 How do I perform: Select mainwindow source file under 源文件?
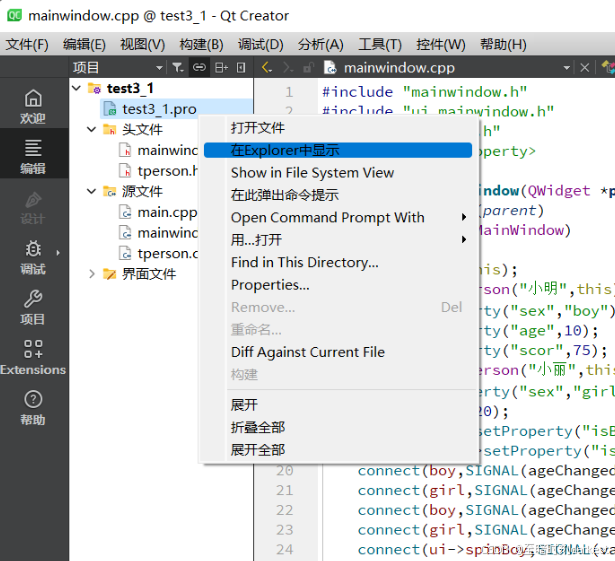[x=167, y=233]
